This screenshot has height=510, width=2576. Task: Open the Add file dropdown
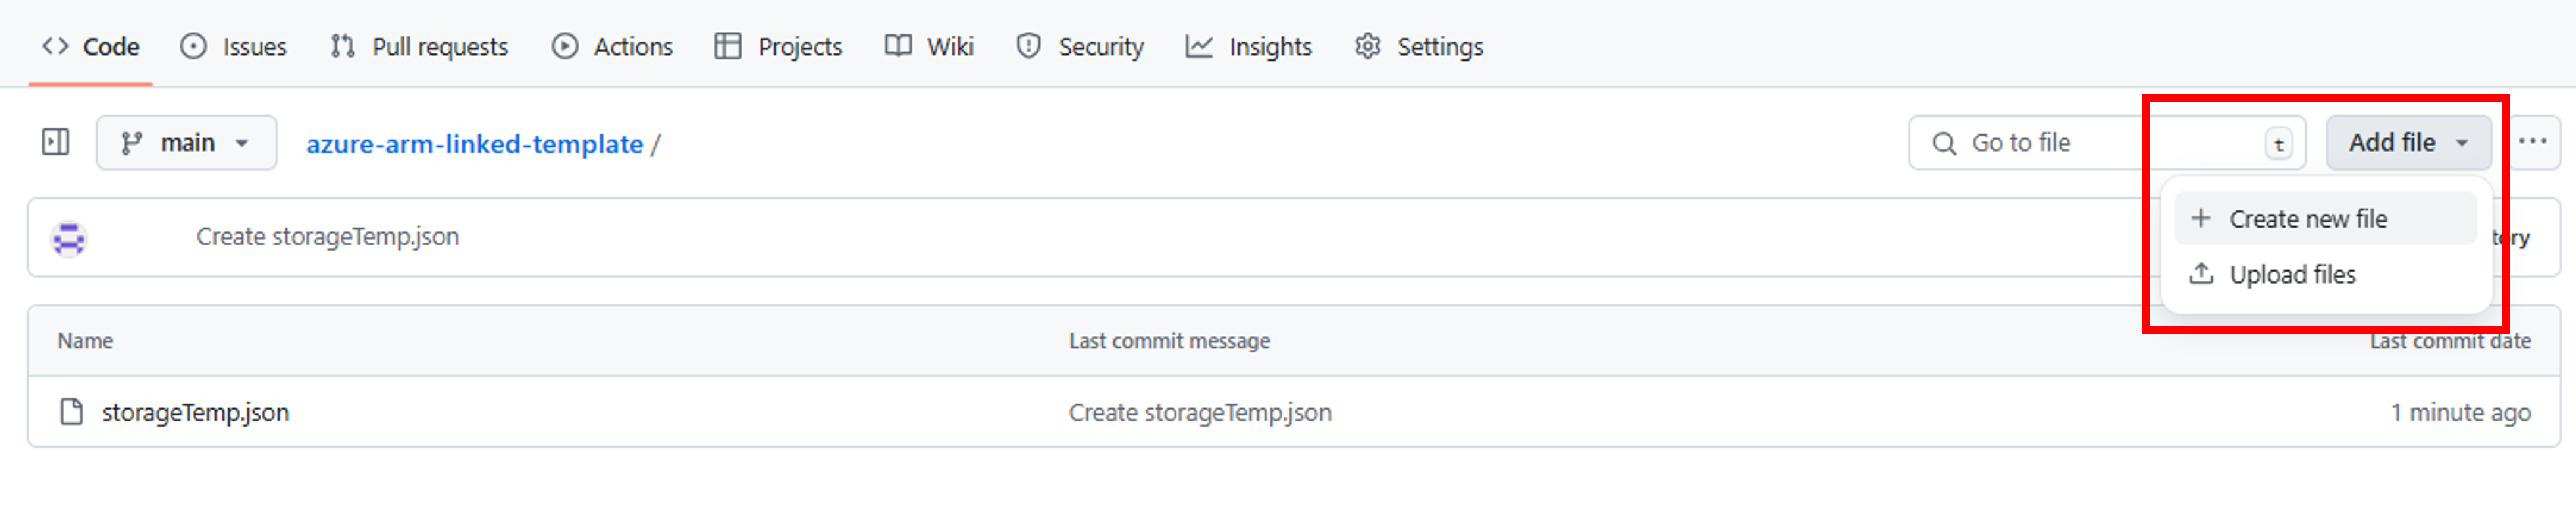[x=2407, y=142]
